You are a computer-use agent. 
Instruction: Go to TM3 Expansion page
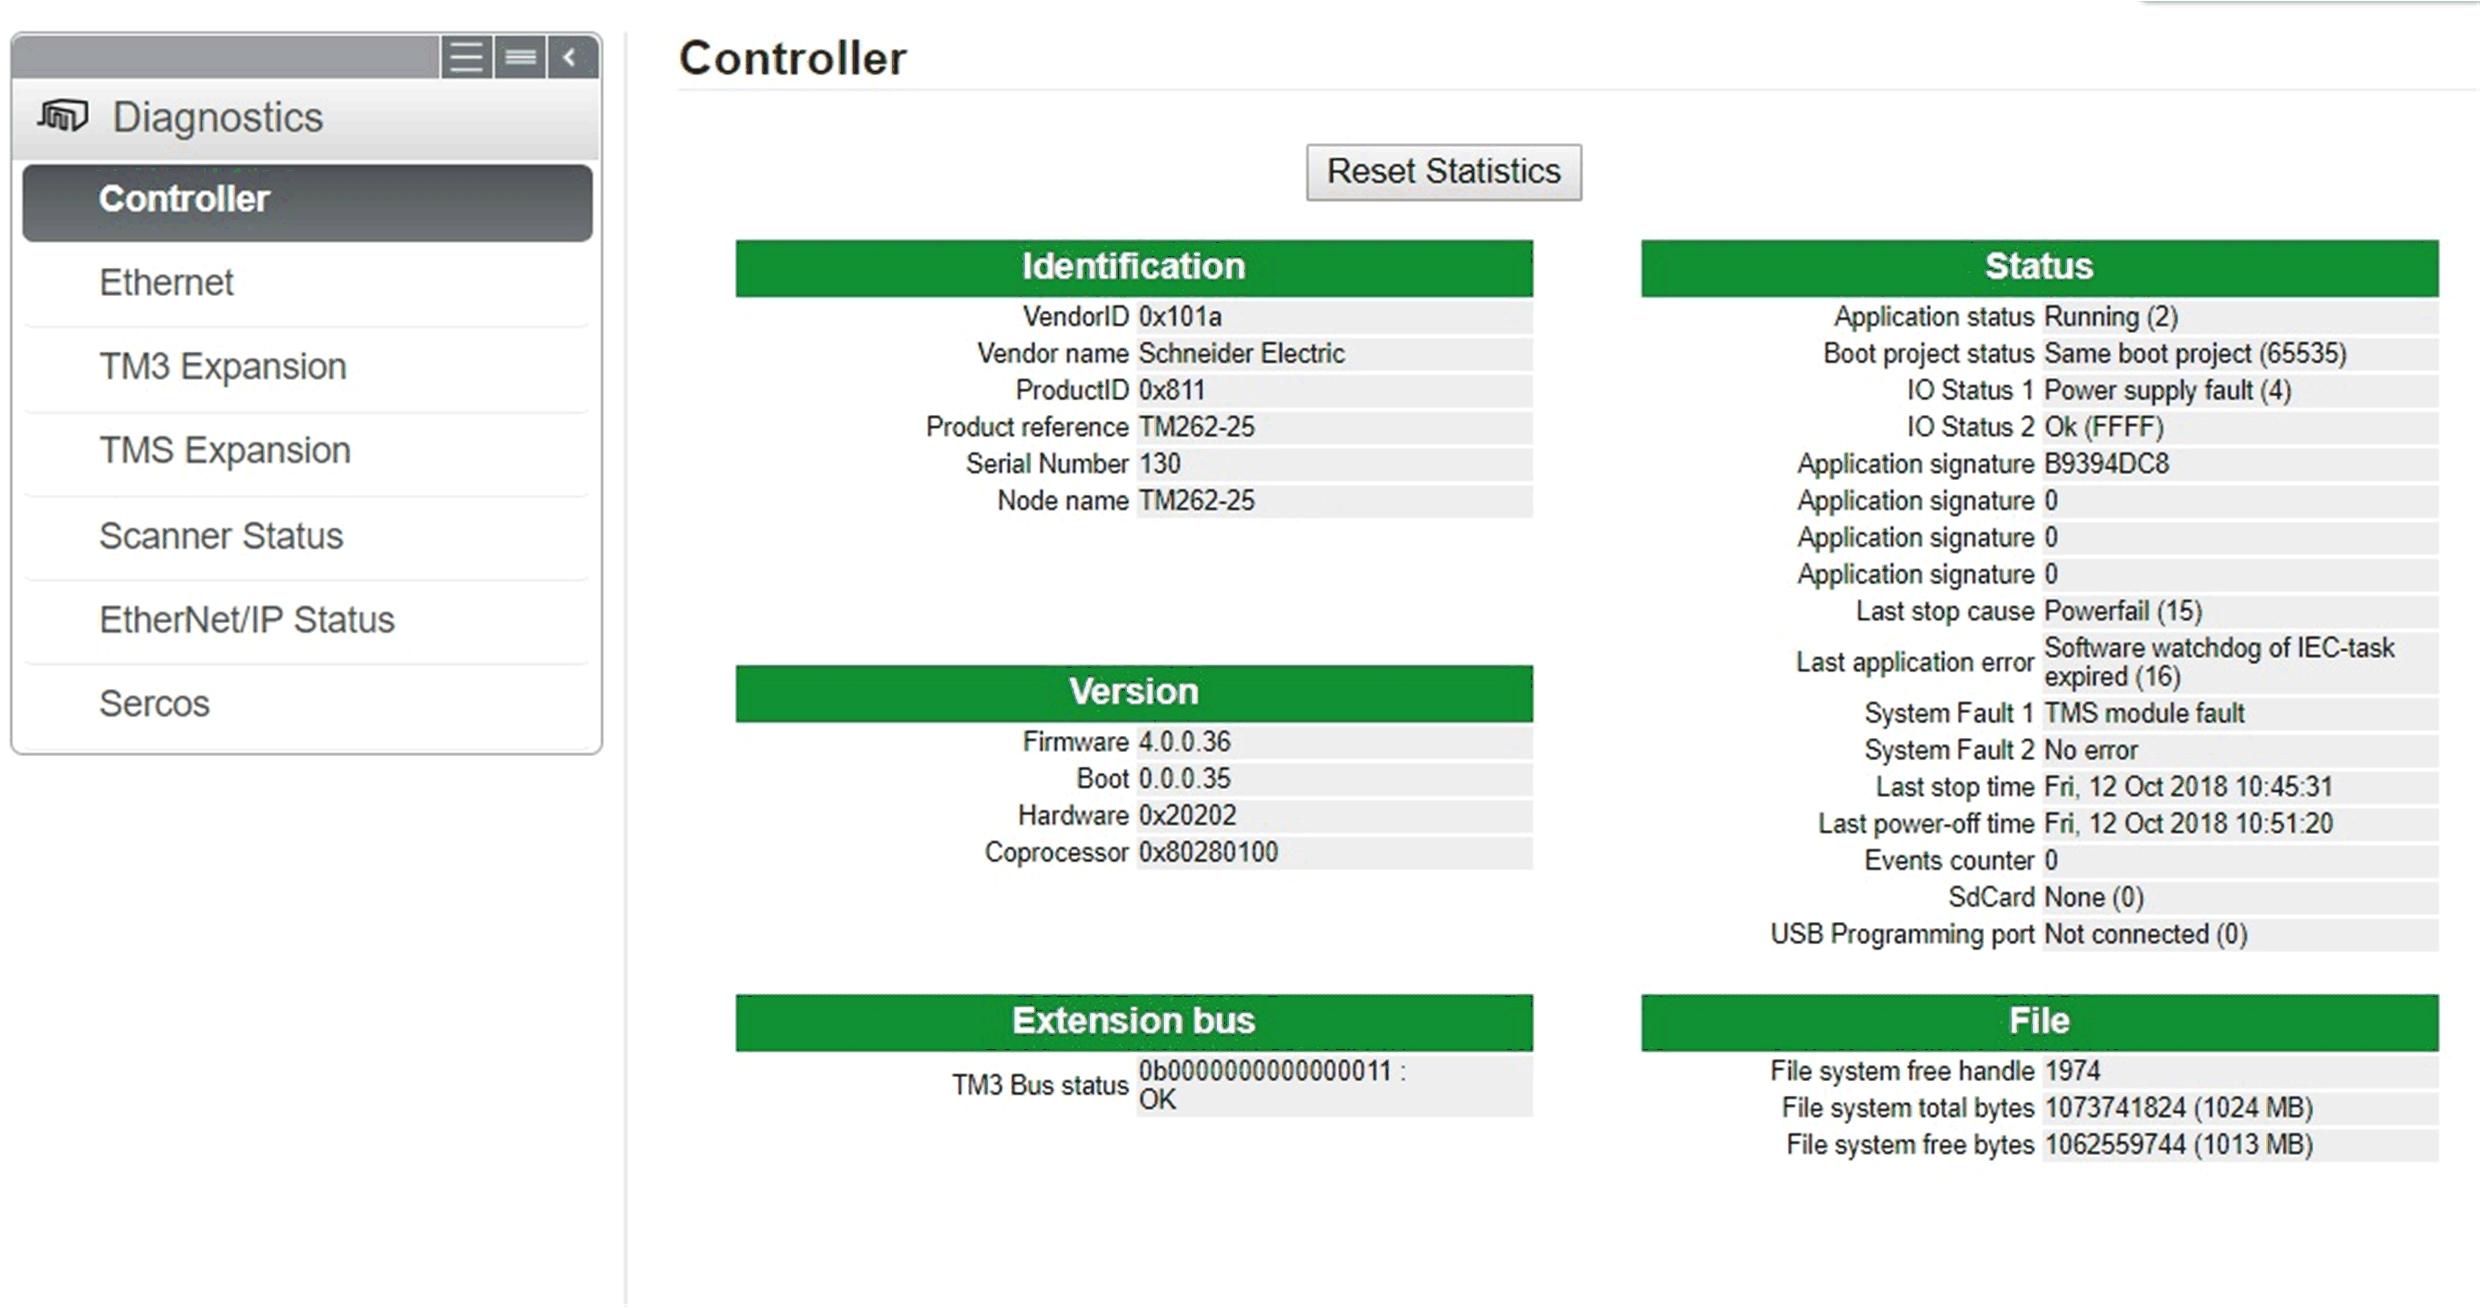click(222, 367)
